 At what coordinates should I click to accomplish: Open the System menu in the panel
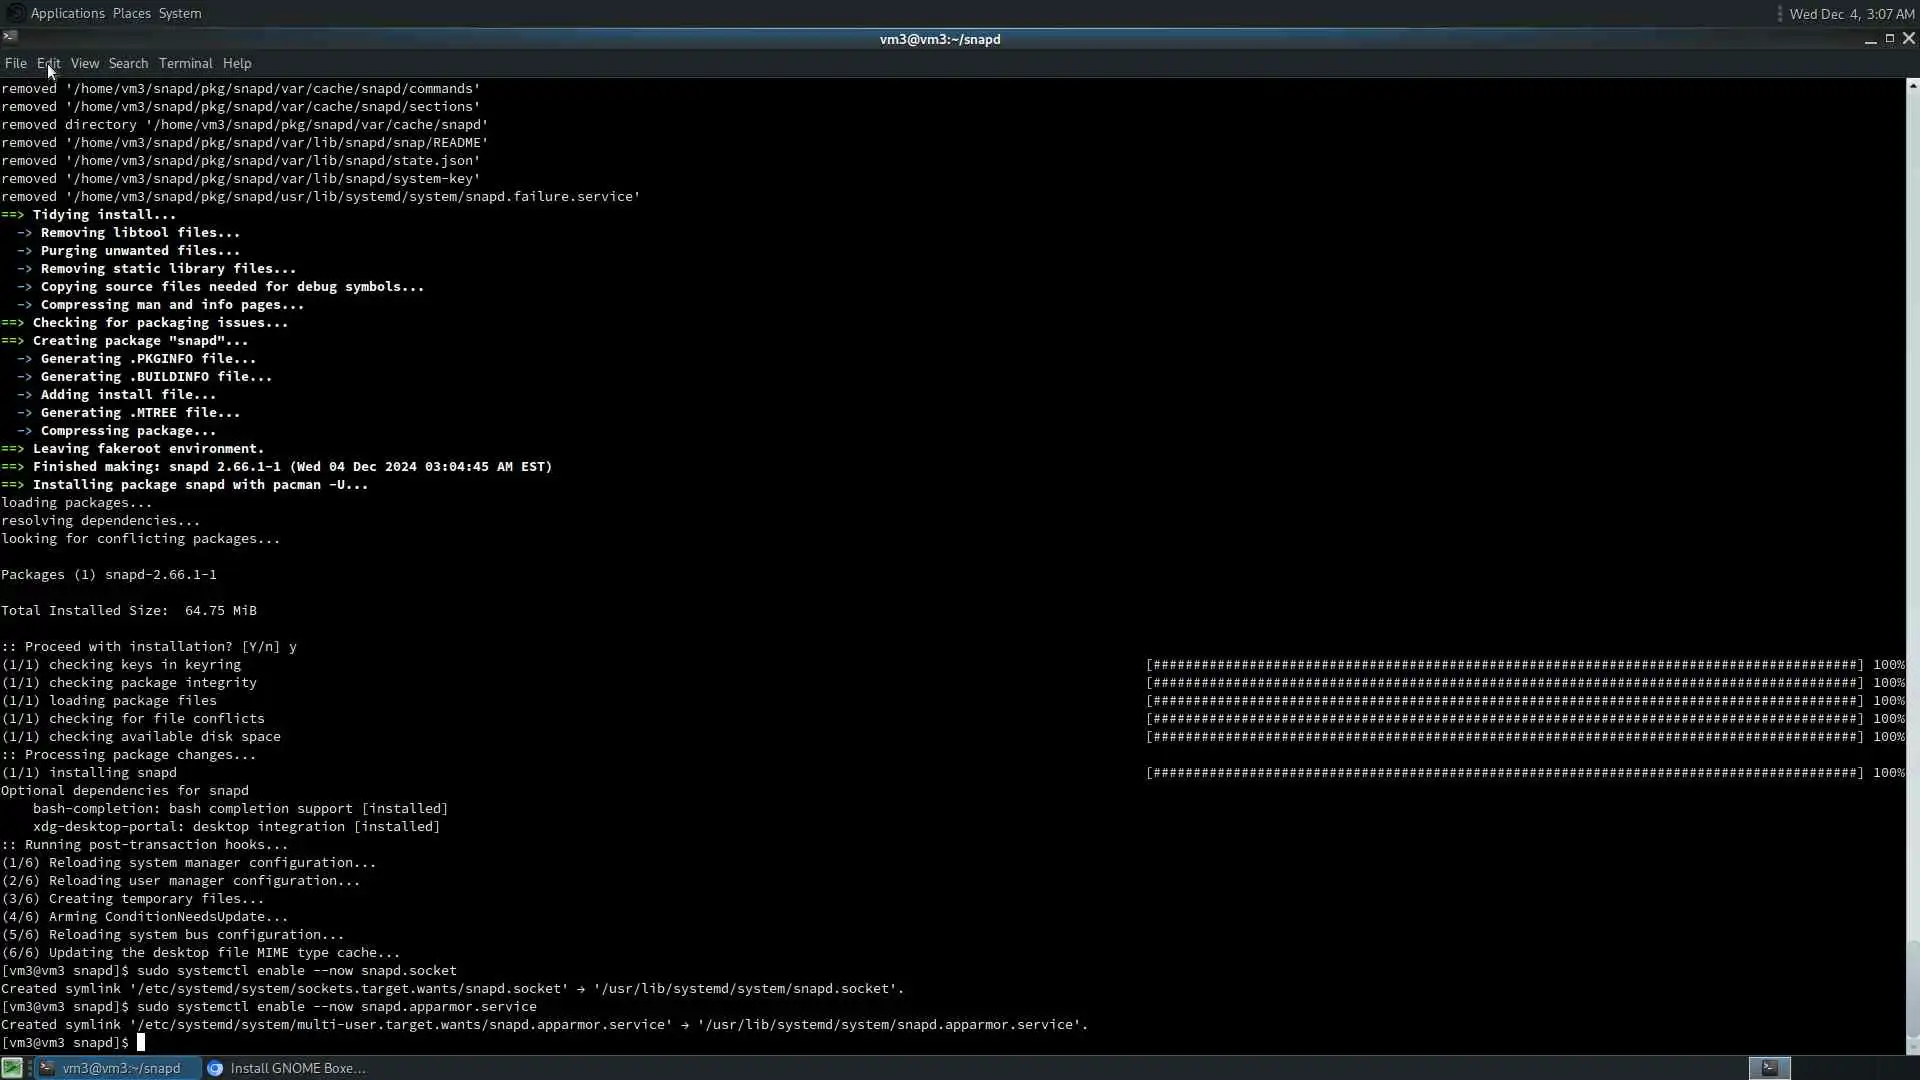point(180,13)
